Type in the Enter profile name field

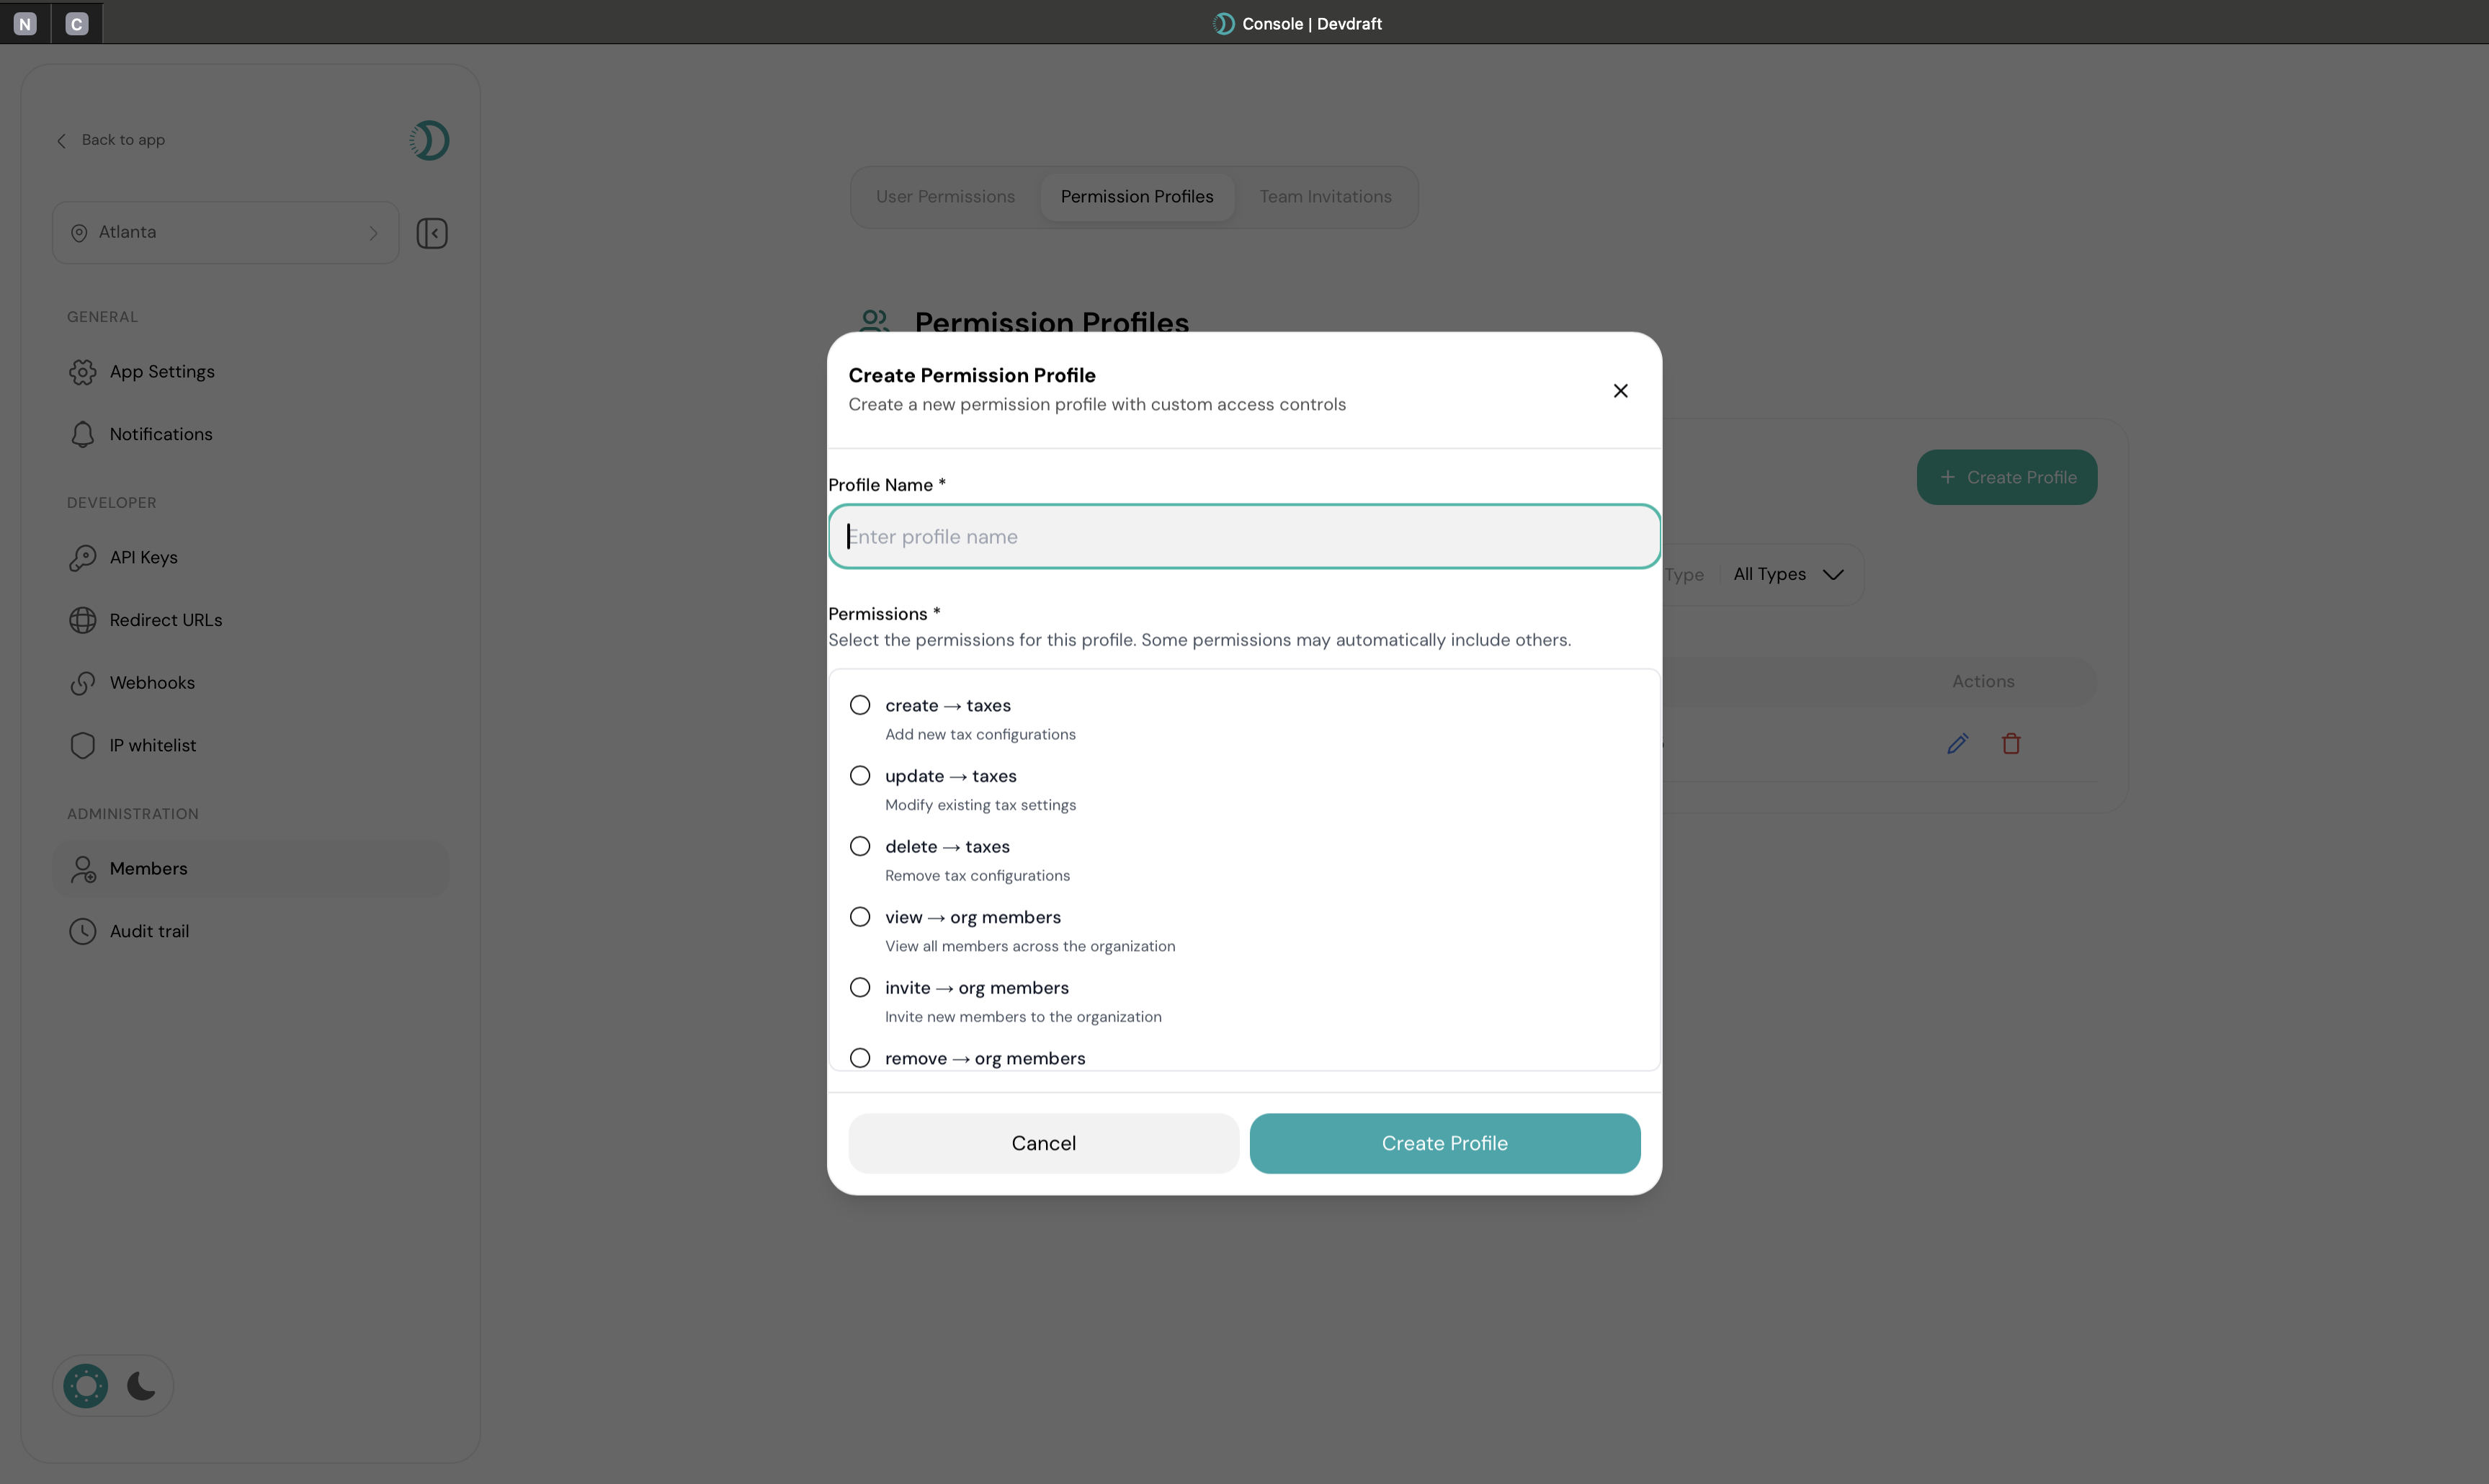click(1243, 536)
